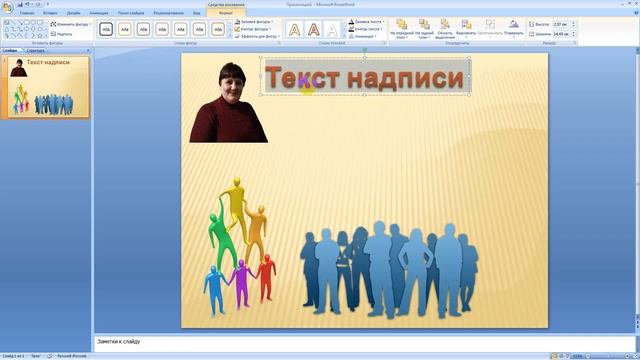Click the Высота height input field
The image size is (640, 360).
(x=561, y=24)
